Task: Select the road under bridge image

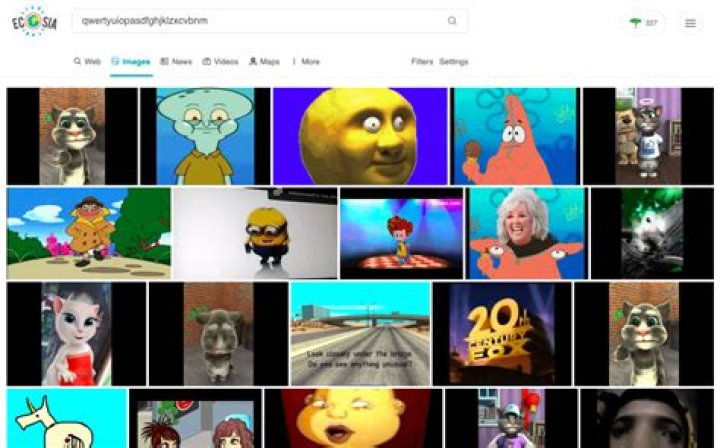Action: [360, 333]
